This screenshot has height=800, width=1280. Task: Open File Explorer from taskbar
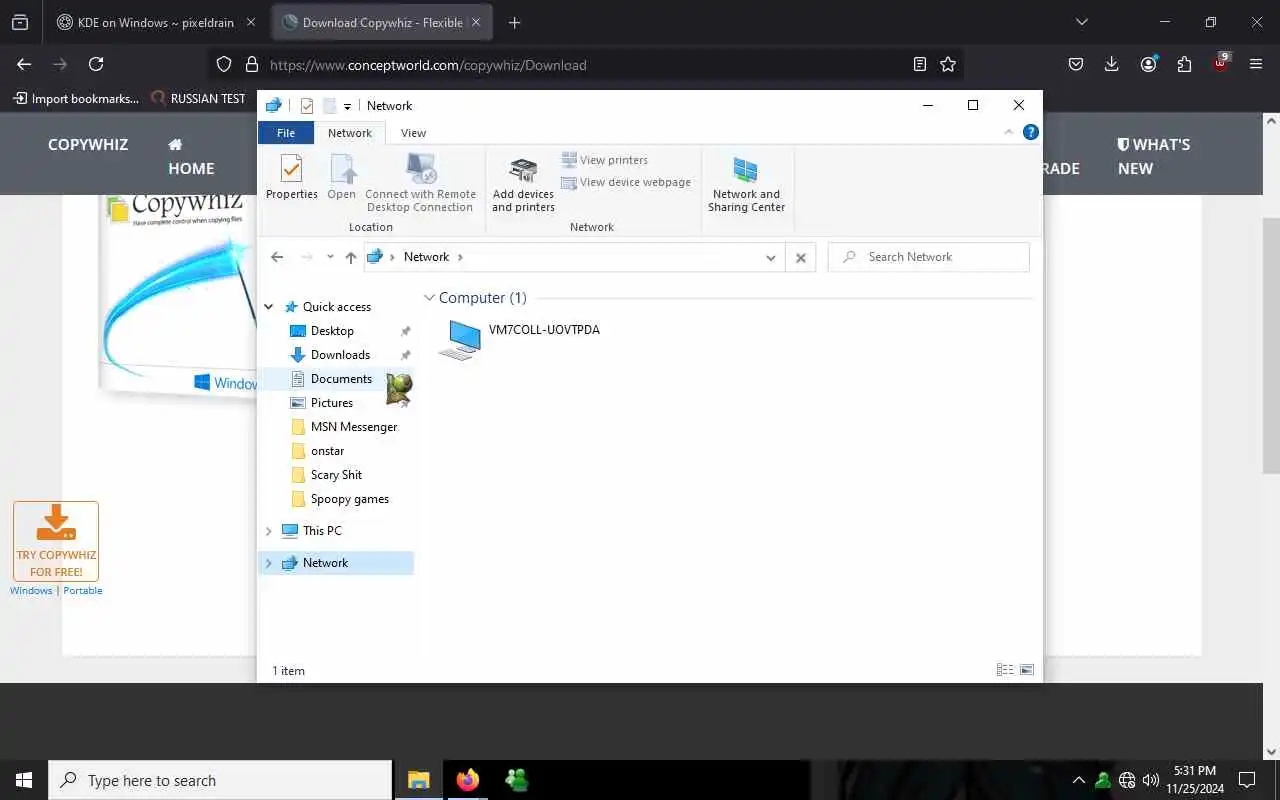418,780
